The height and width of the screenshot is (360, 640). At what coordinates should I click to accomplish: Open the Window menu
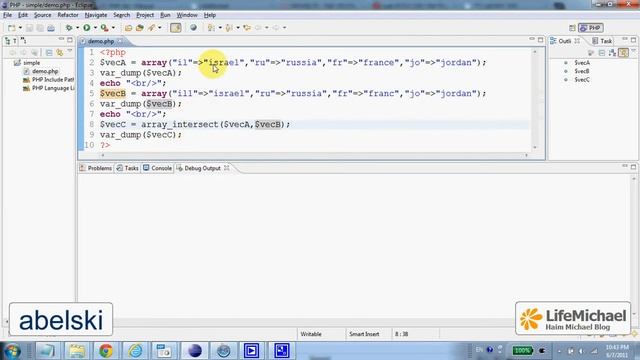[187, 15]
